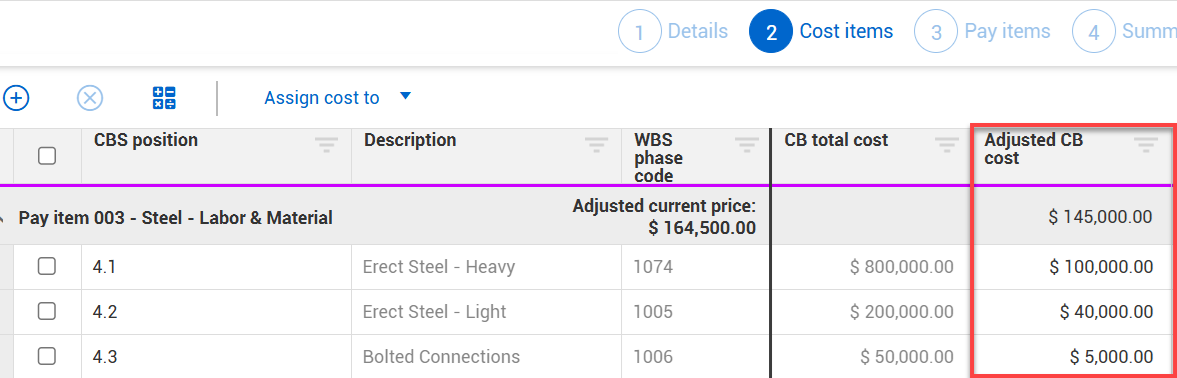Click the $ 40,000.00 adjusted cost cell
The height and width of the screenshot is (378, 1177).
tap(1072, 311)
